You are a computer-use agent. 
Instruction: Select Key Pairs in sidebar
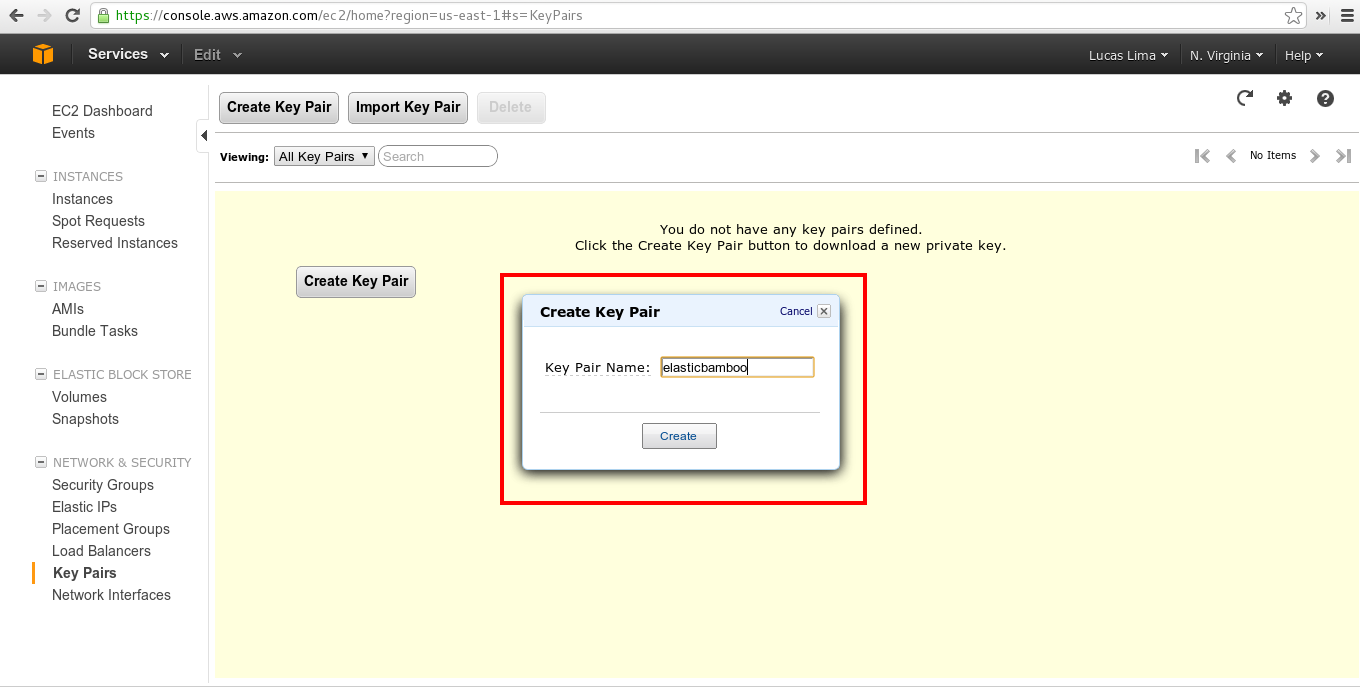tap(85, 573)
